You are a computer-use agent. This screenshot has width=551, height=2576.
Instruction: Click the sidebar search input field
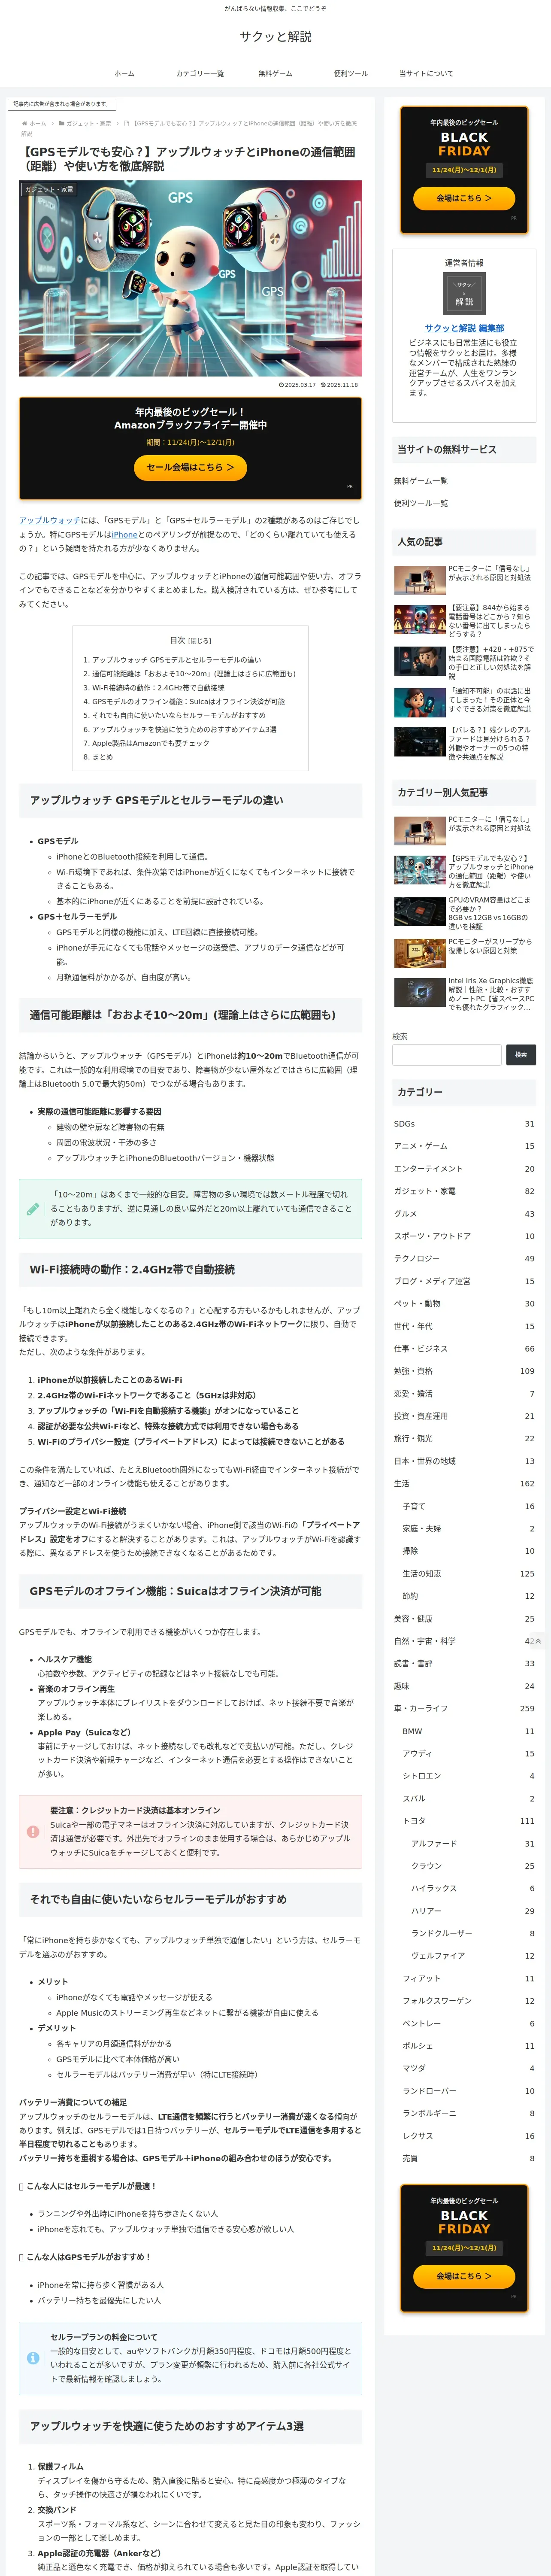(447, 1054)
